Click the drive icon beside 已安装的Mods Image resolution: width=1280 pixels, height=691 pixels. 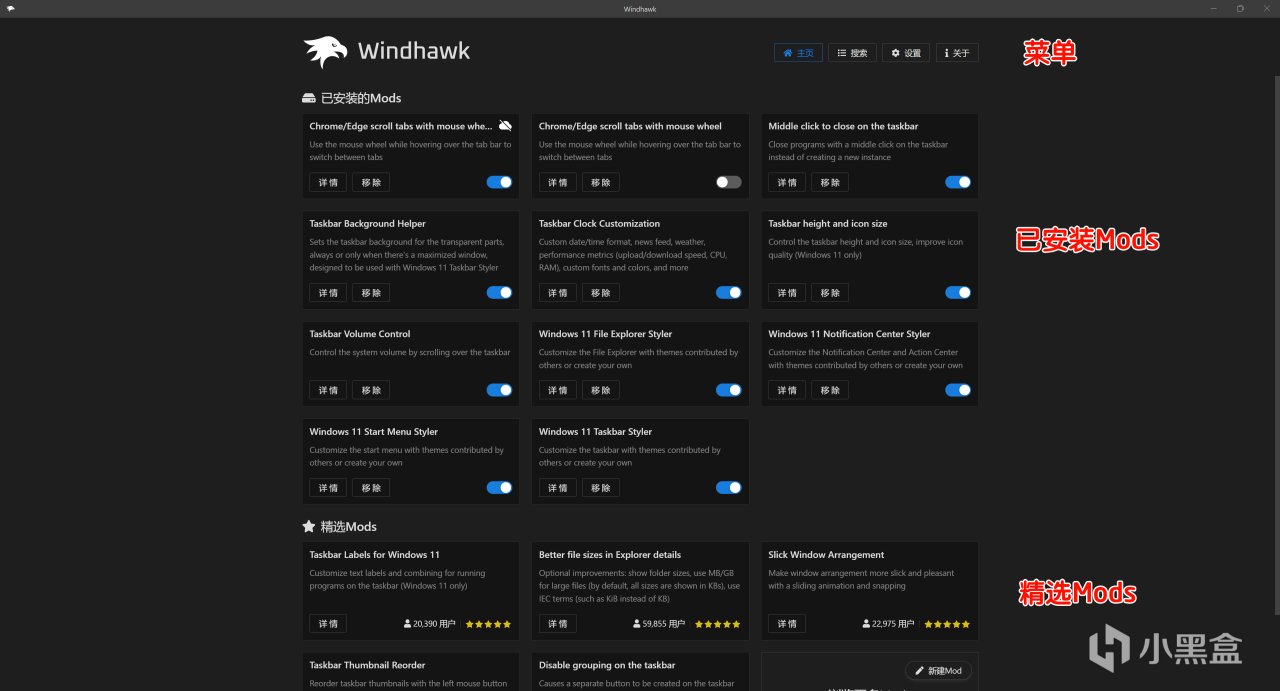click(x=309, y=98)
